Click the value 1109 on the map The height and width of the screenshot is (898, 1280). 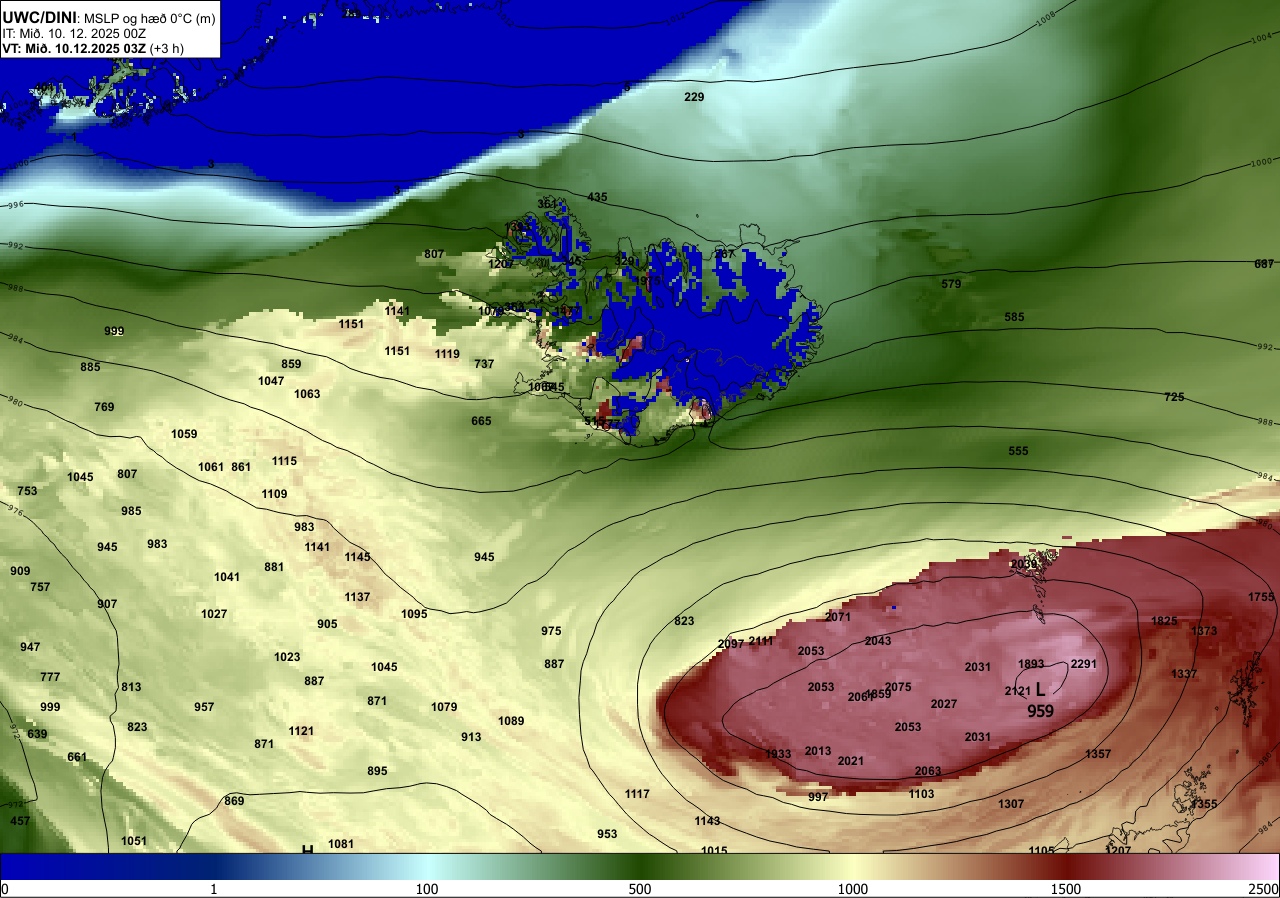274,494
